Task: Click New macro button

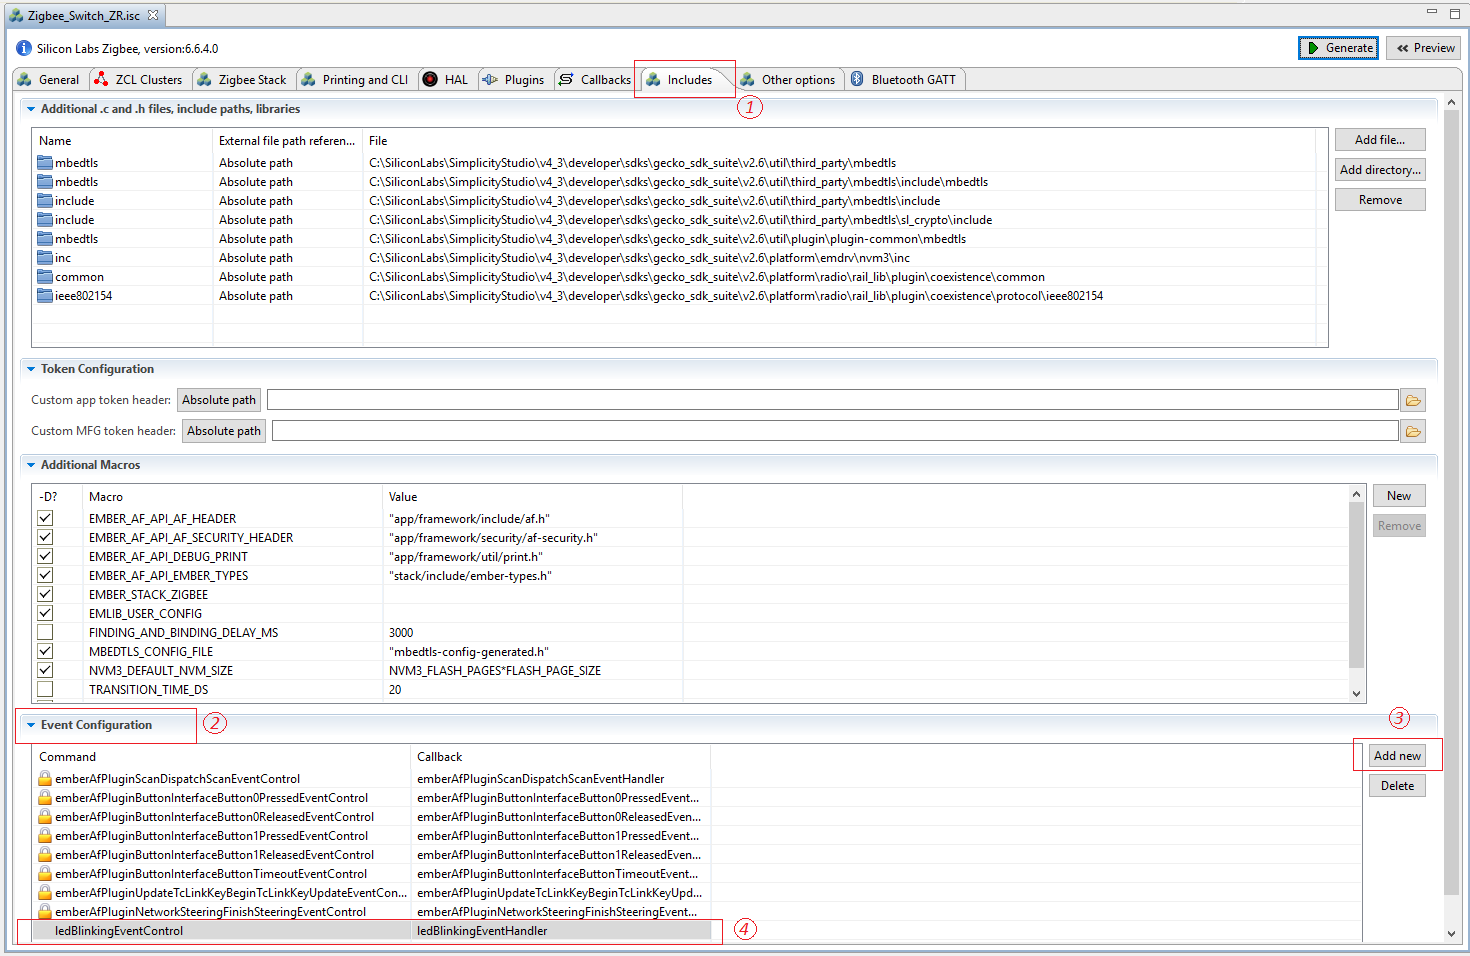Action: (x=1399, y=496)
